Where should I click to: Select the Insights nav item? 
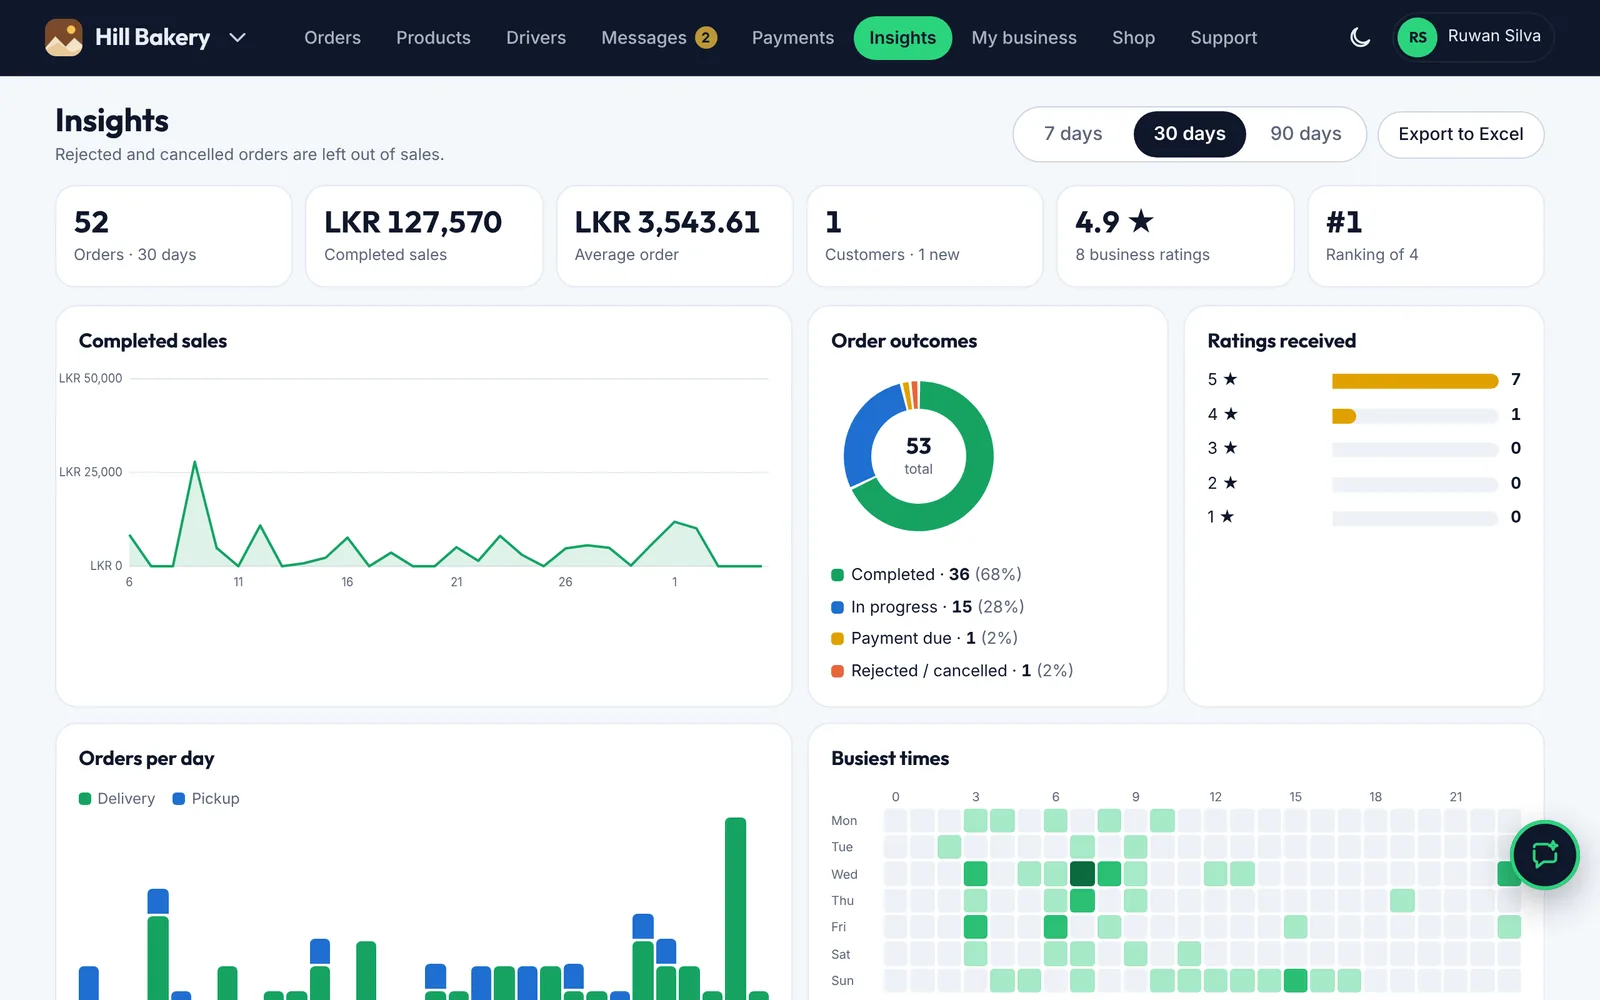point(902,38)
